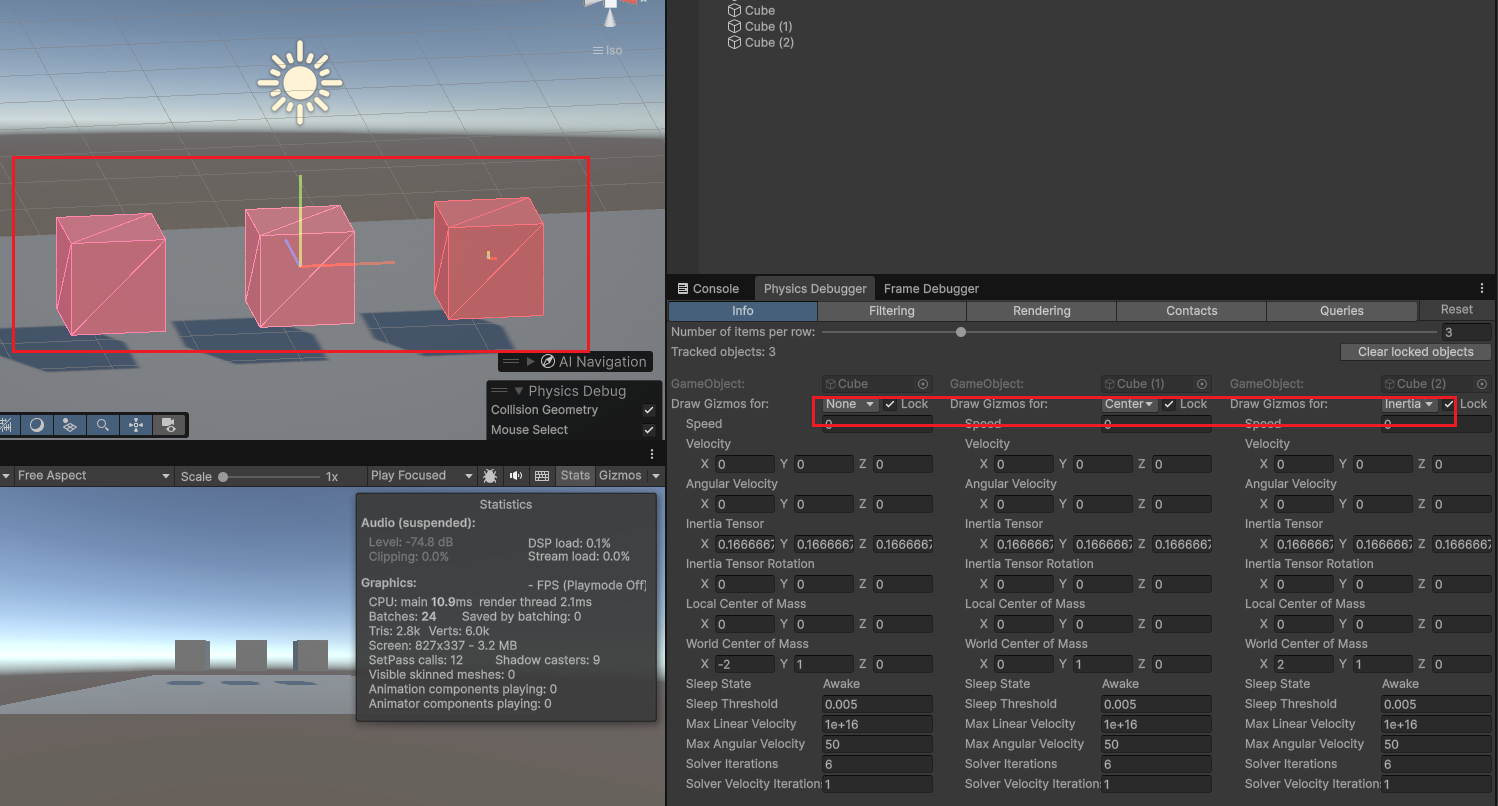Disable the Mouse Select checkbox
This screenshot has width=1498, height=806.
[x=649, y=430]
